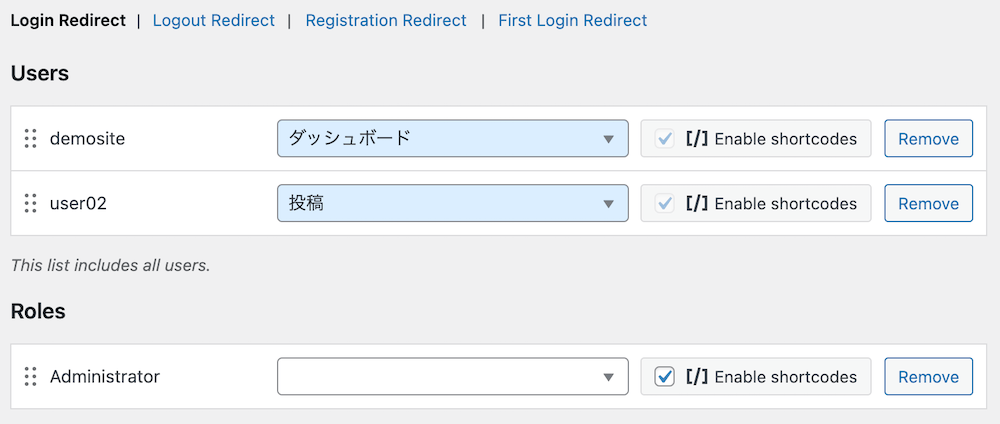Expand the empty Administrator redirect dropdown
Viewport: 1000px width, 424px height.
pyautogui.click(x=452, y=377)
